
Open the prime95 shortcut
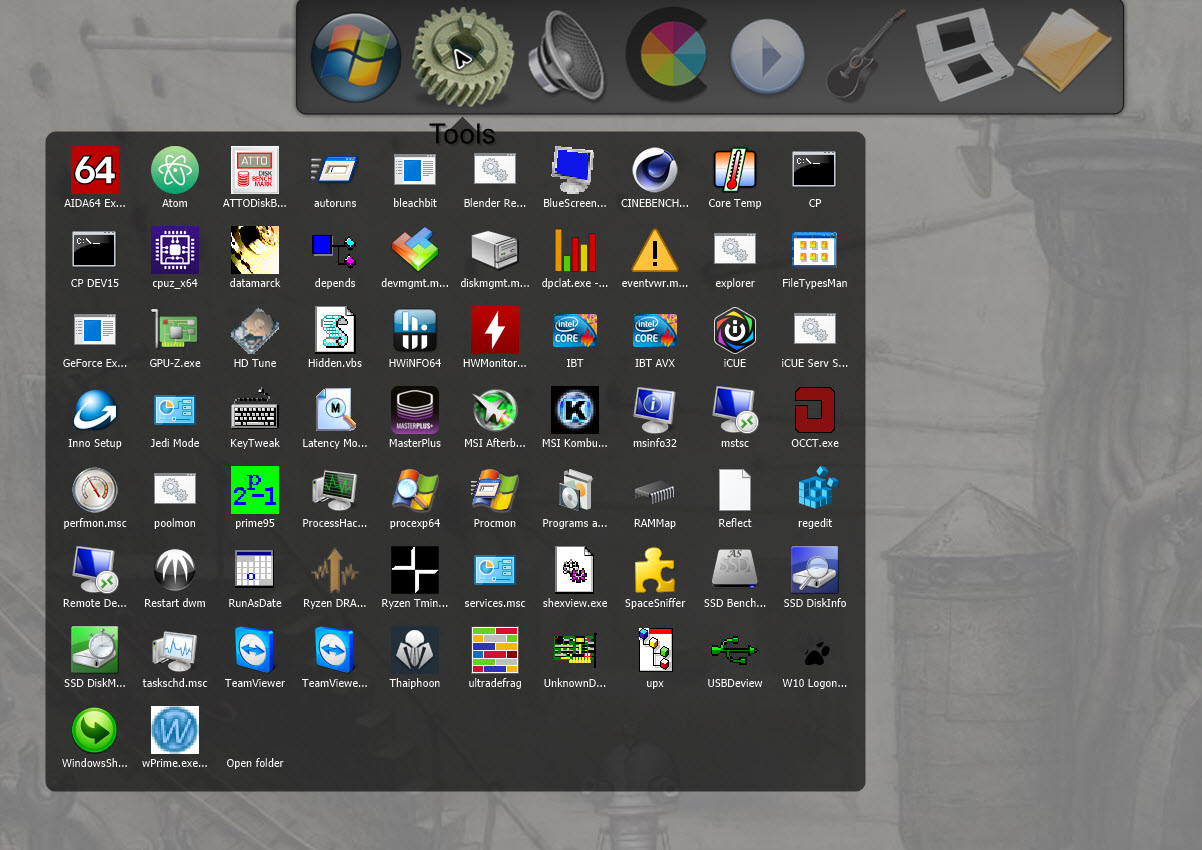pyautogui.click(x=255, y=490)
